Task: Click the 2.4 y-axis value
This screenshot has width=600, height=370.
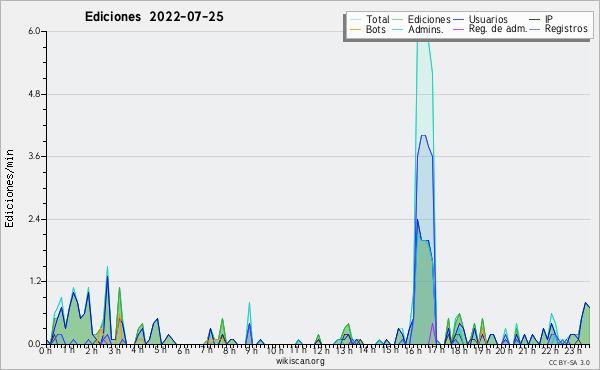Action: (x=34, y=219)
